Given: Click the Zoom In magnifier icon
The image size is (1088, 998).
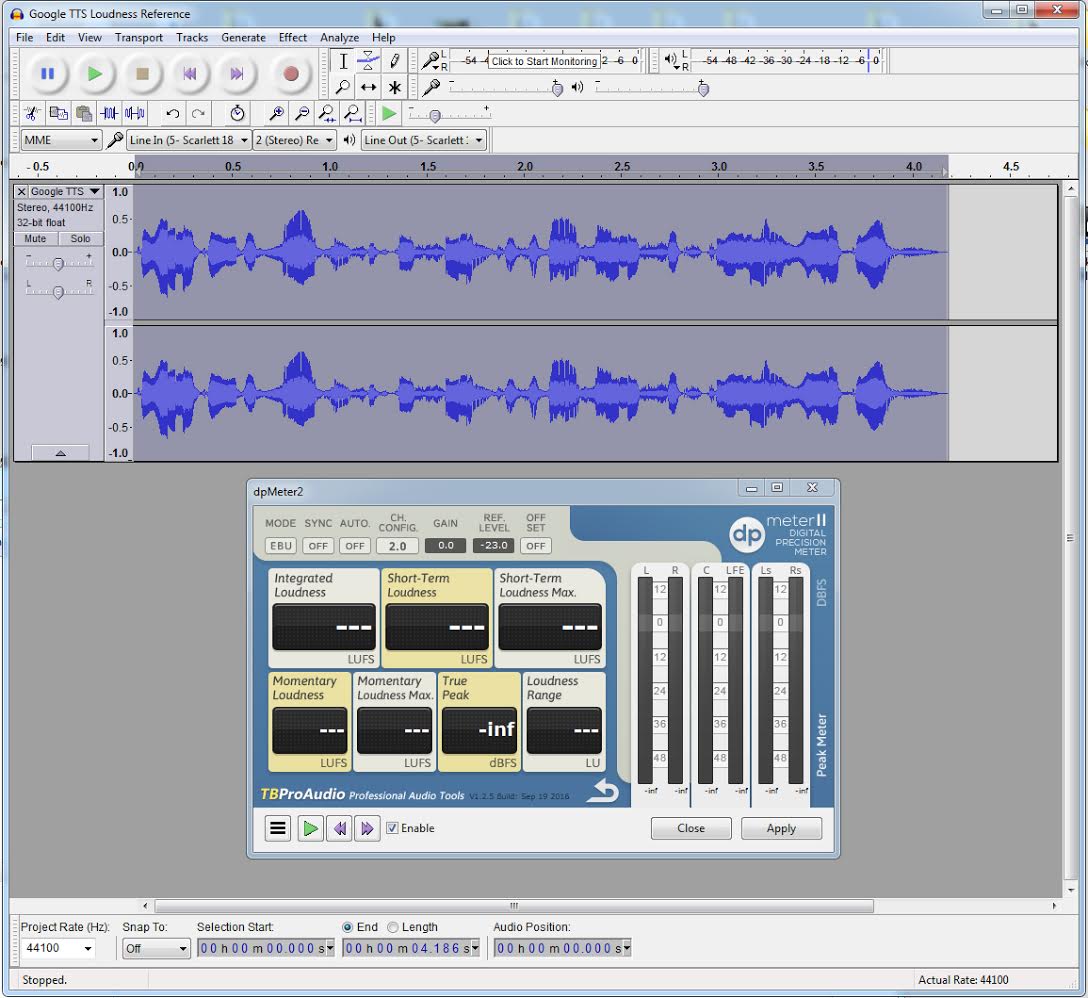Looking at the screenshot, I should (277, 114).
